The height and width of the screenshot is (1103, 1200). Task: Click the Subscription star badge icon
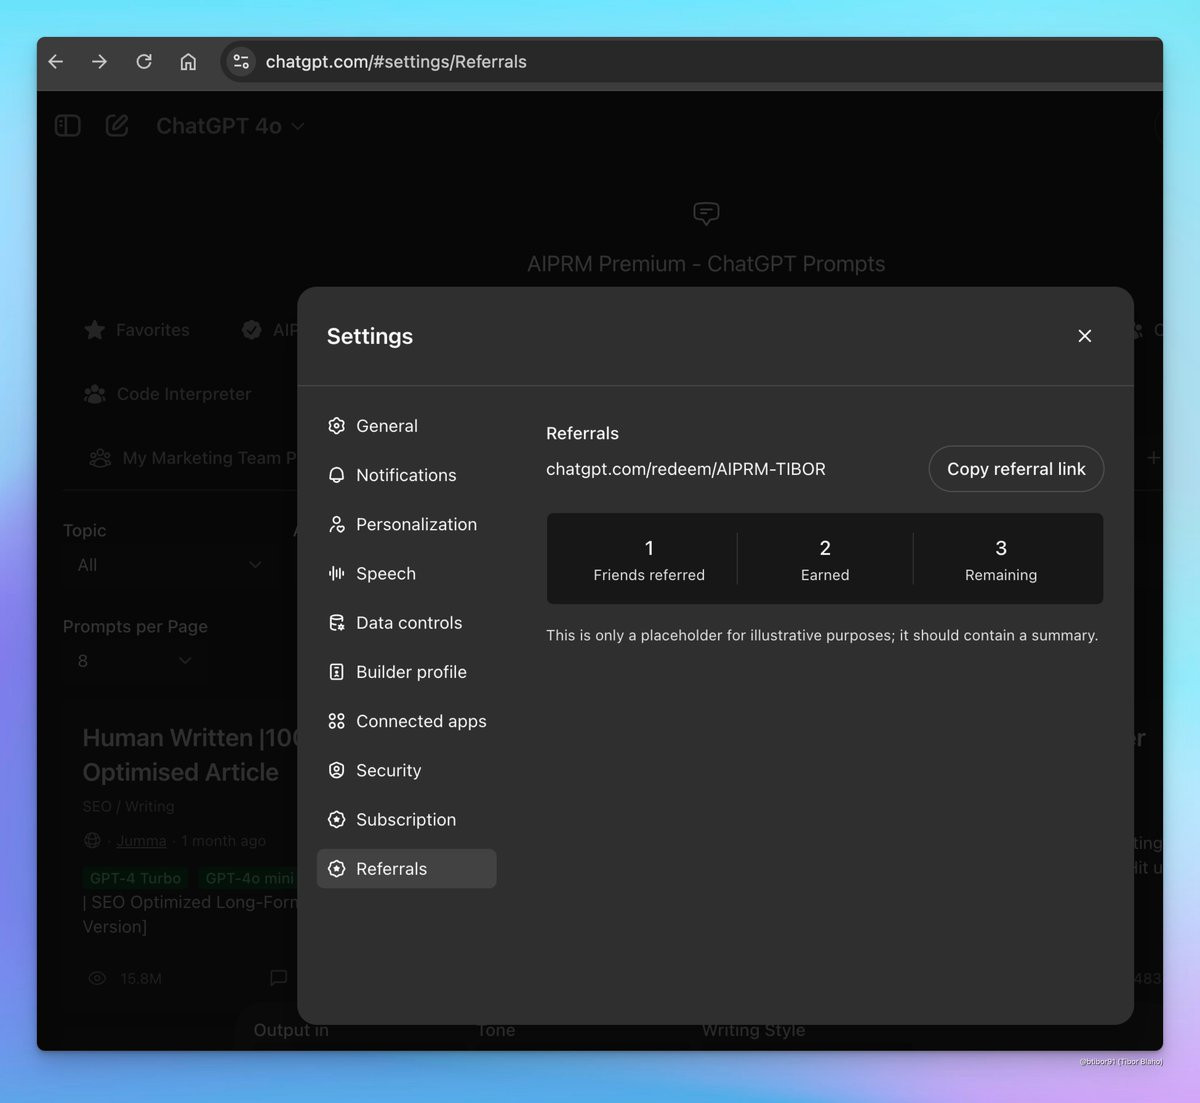pos(337,820)
